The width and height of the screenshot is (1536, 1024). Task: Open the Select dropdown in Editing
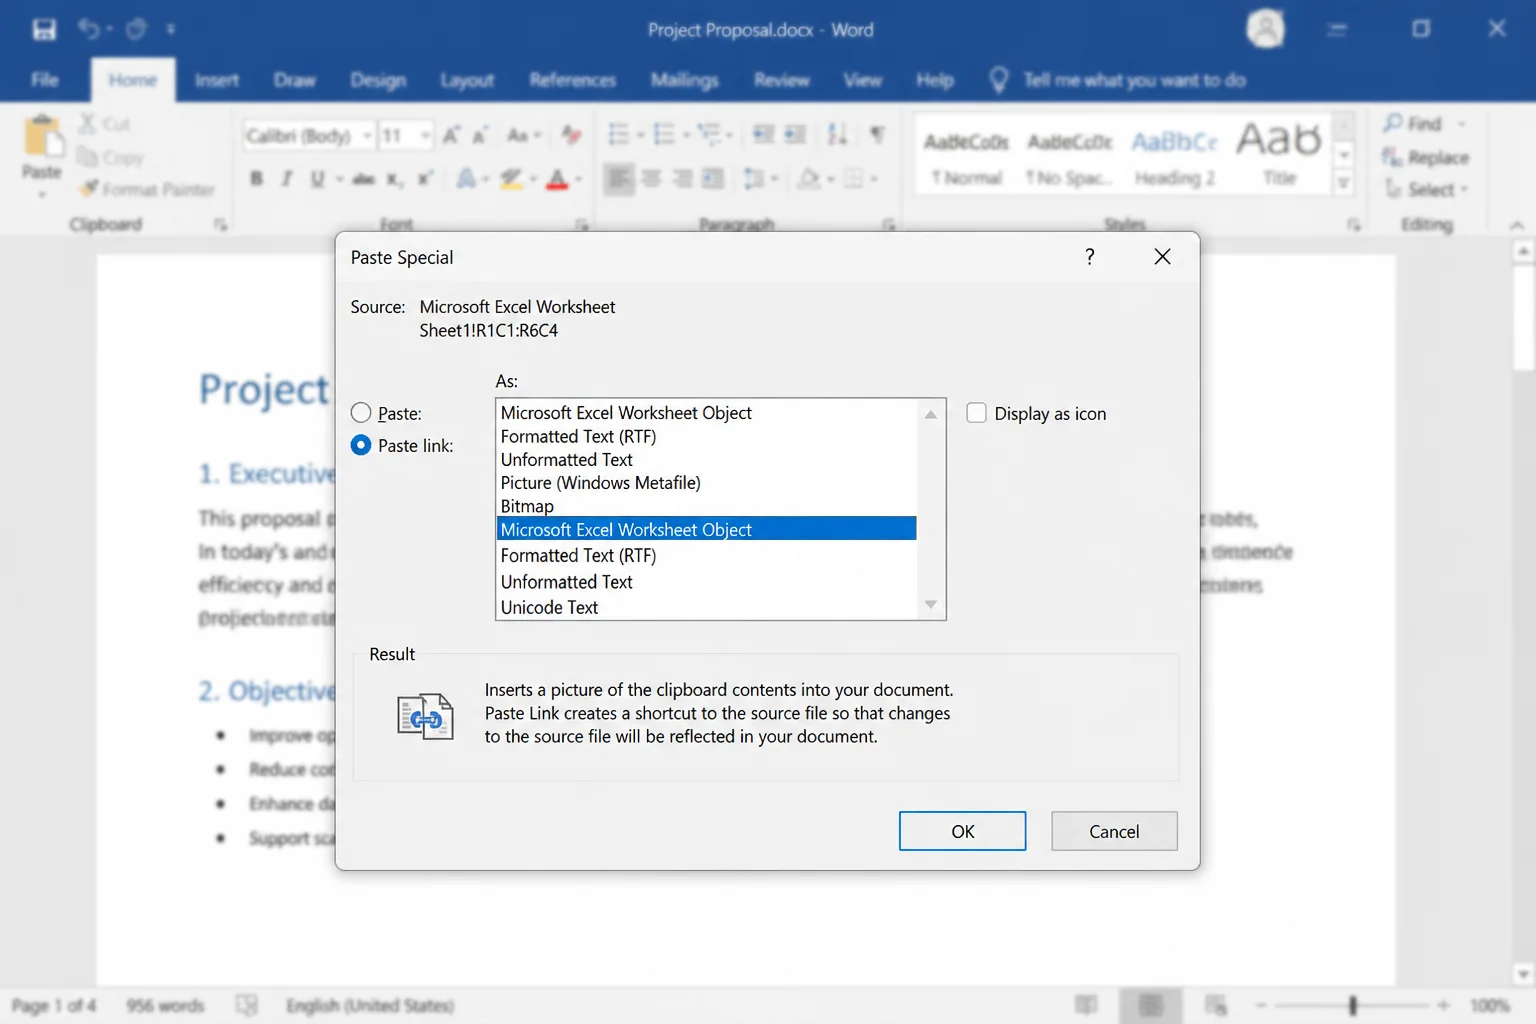pos(1426,189)
